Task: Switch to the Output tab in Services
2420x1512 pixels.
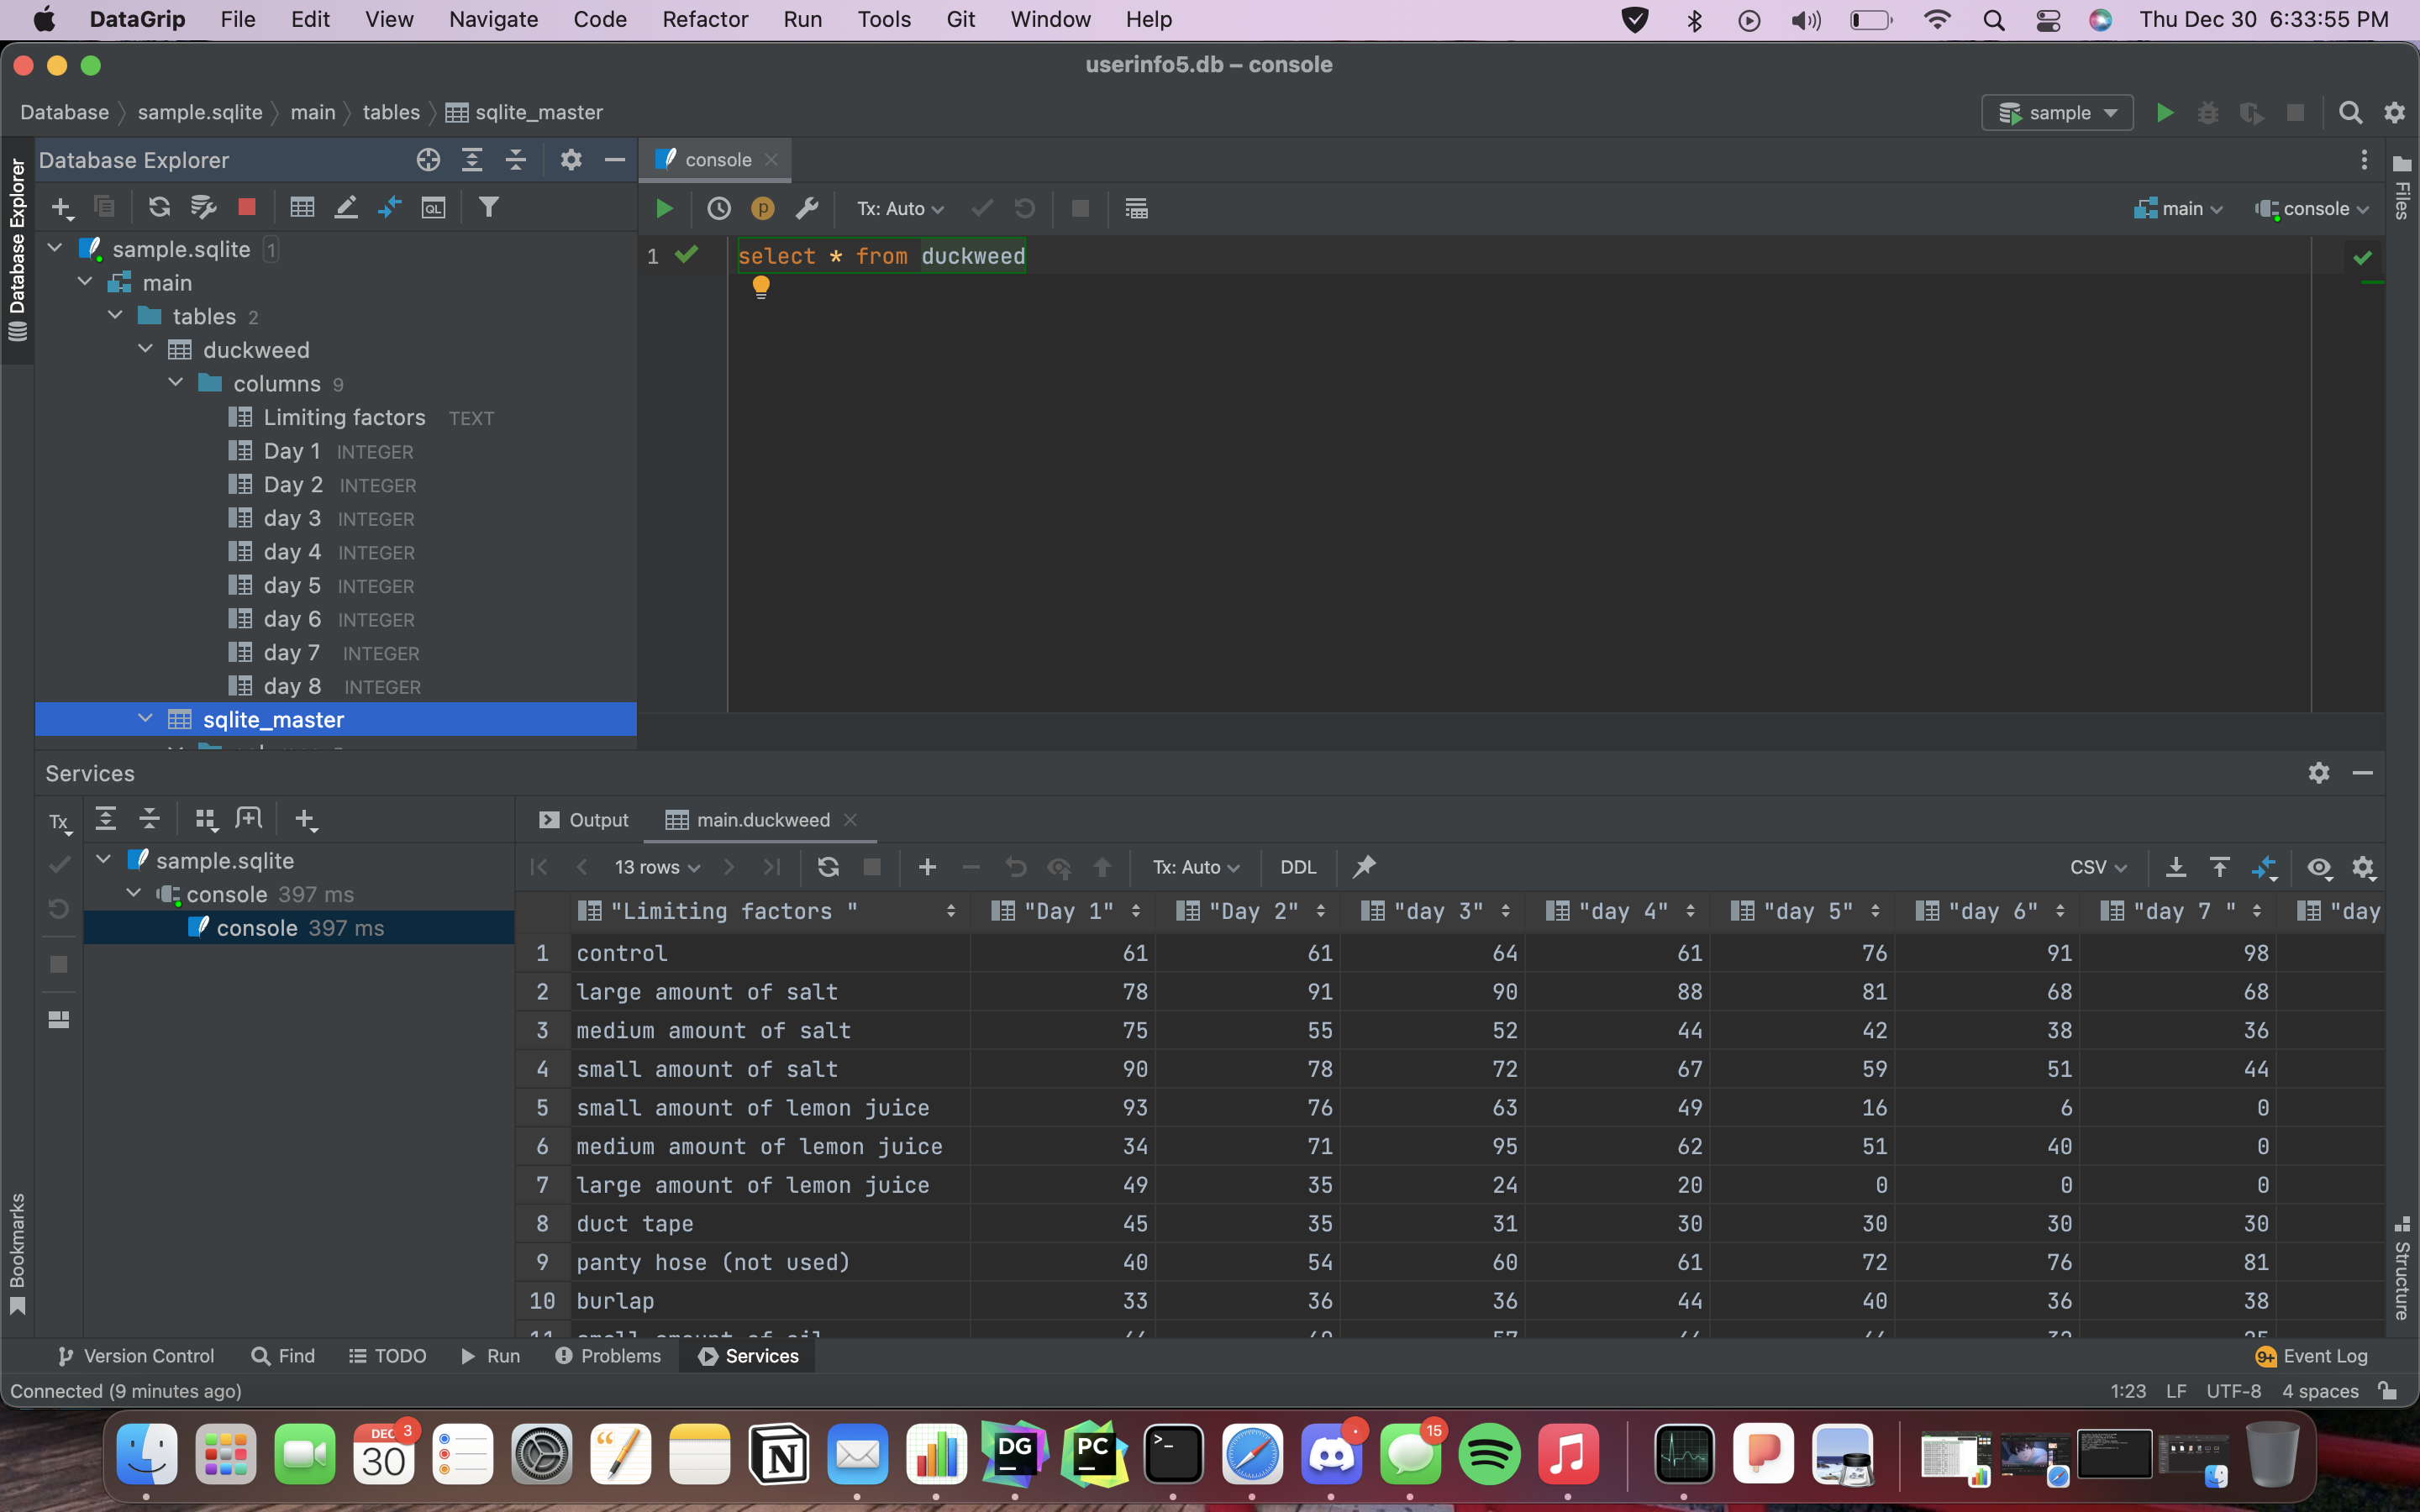Action: pyautogui.click(x=597, y=819)
